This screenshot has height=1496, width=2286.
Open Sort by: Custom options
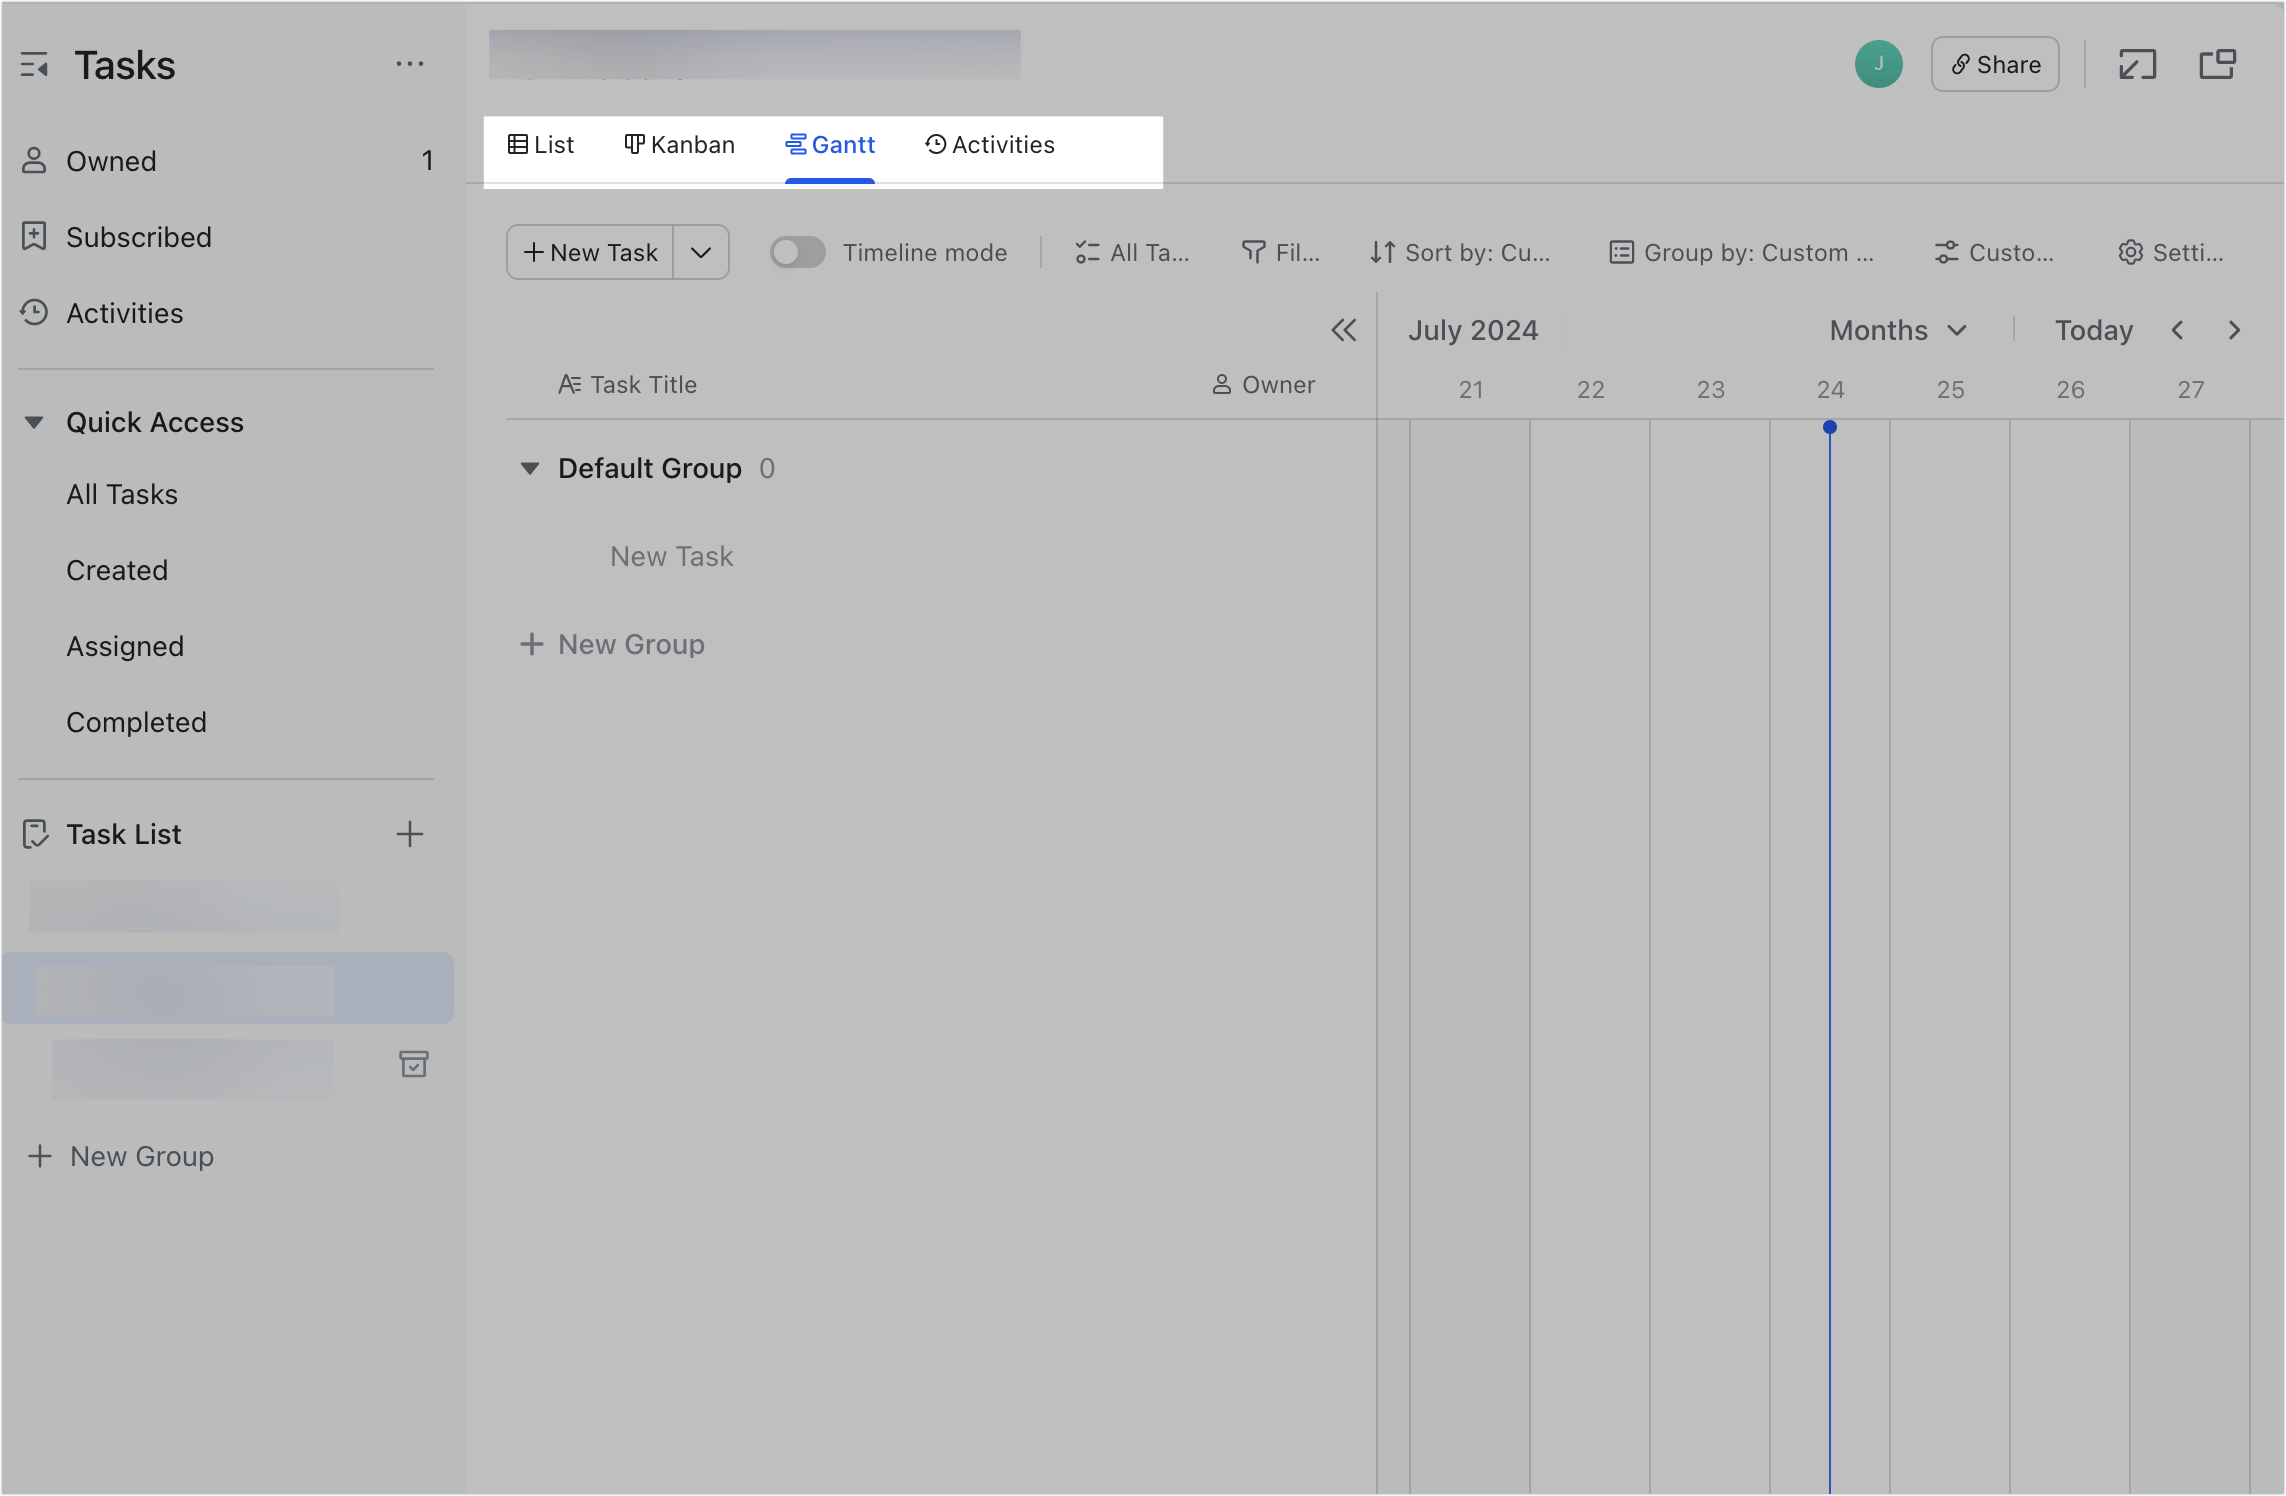point(1462,252)
